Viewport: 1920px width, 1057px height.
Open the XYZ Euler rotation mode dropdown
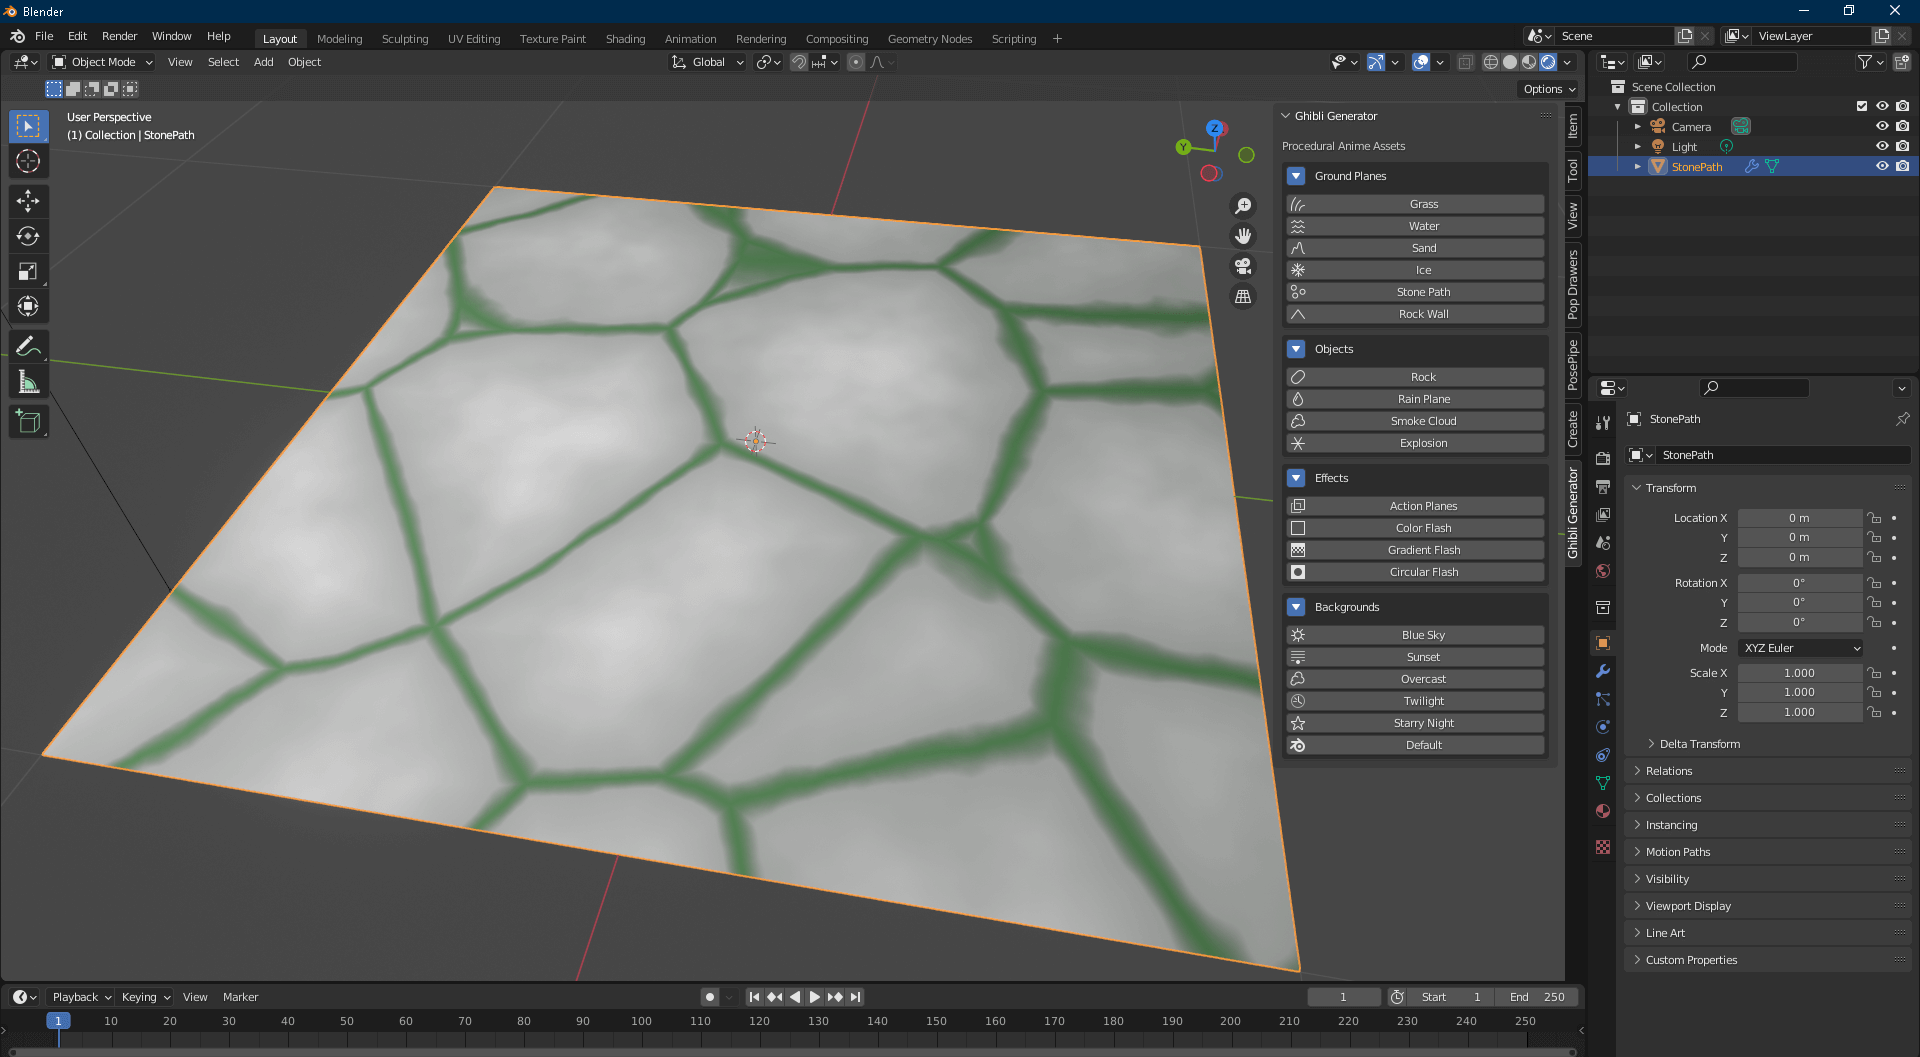1800,648
